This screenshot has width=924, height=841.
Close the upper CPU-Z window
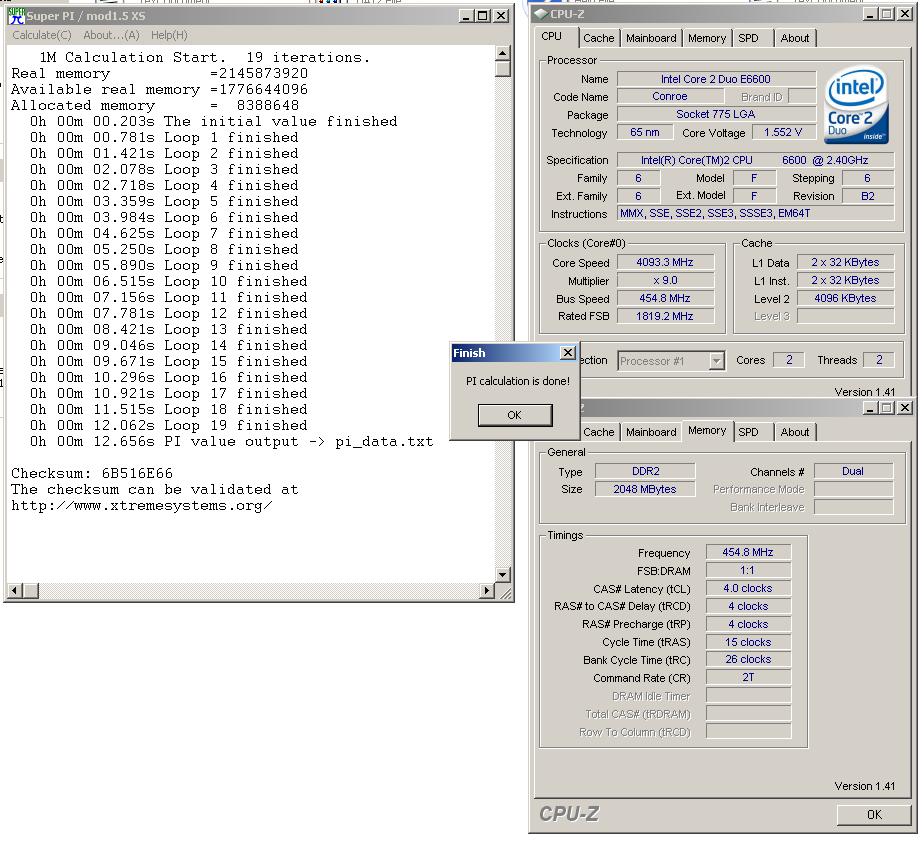point(905,14)
